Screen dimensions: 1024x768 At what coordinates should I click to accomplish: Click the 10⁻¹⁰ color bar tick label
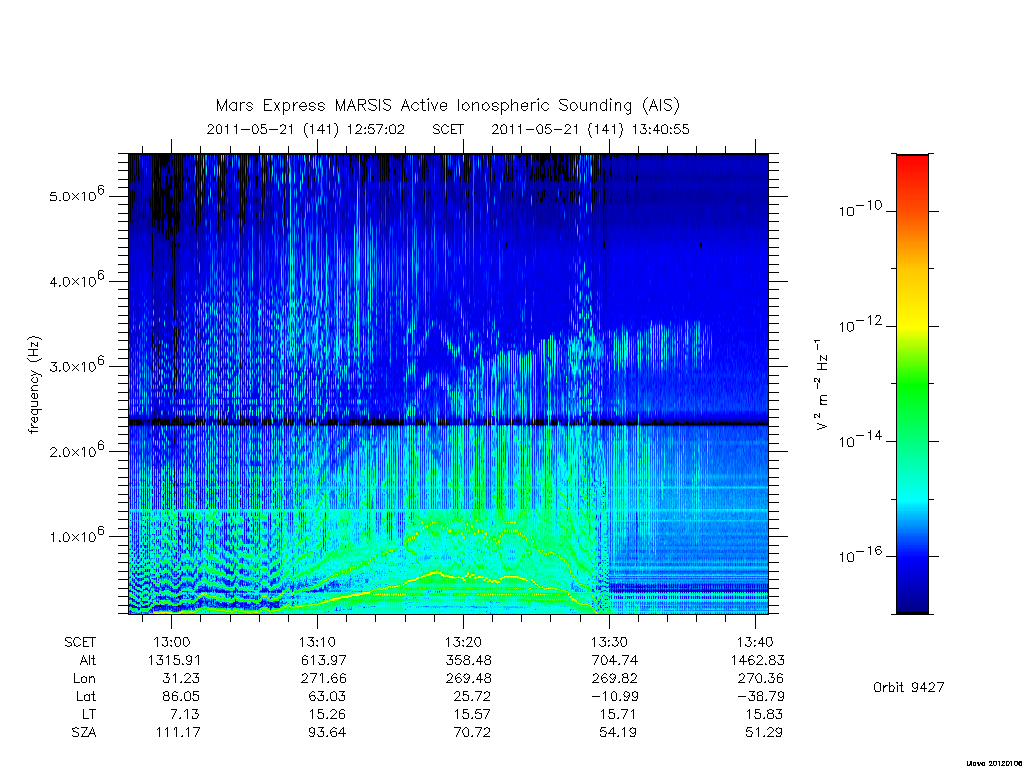[x=860, y=209]
